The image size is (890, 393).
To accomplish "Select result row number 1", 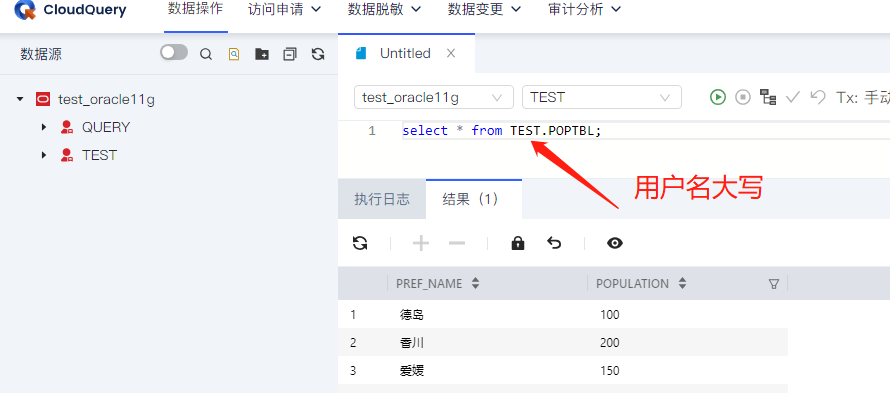I will pyautogui.click(x=353, y=315).
